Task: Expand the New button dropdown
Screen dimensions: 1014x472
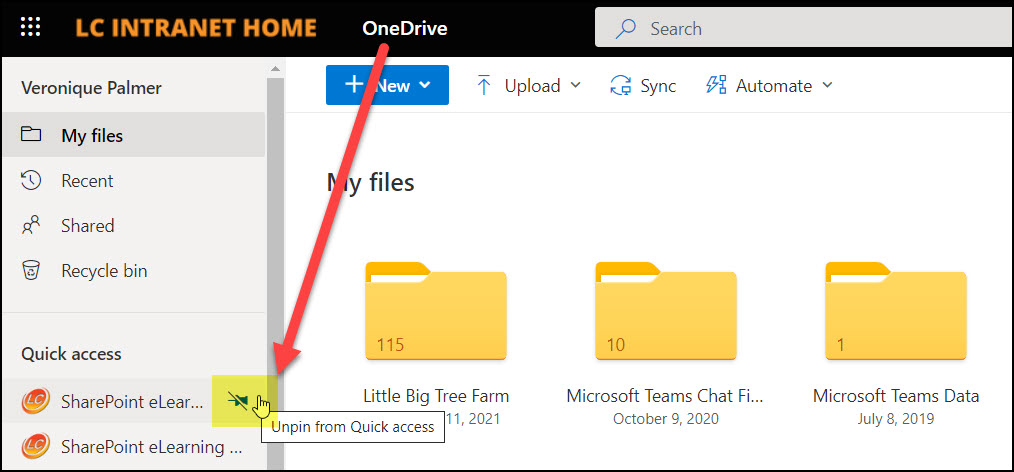Action: coord(425,86)
